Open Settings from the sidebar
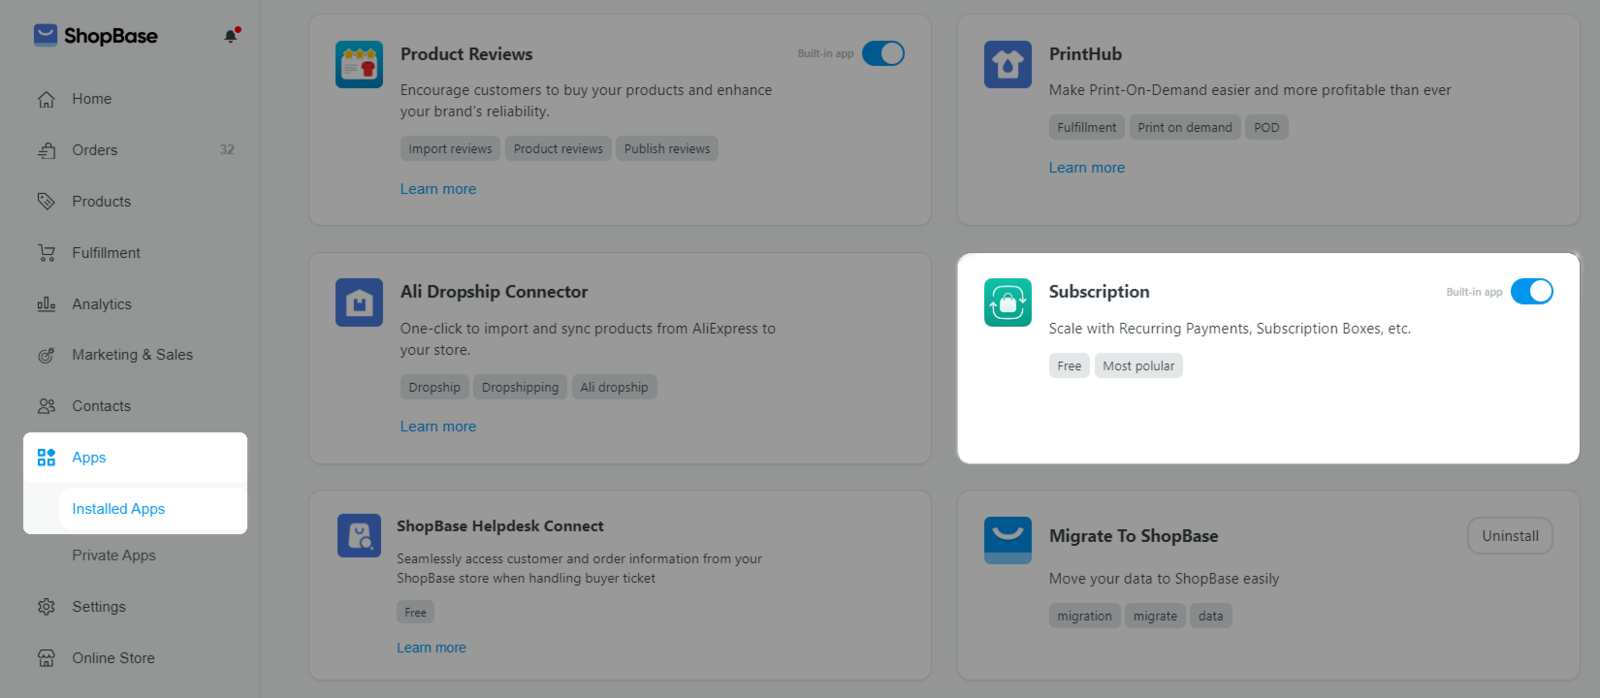 click(99, 607)
